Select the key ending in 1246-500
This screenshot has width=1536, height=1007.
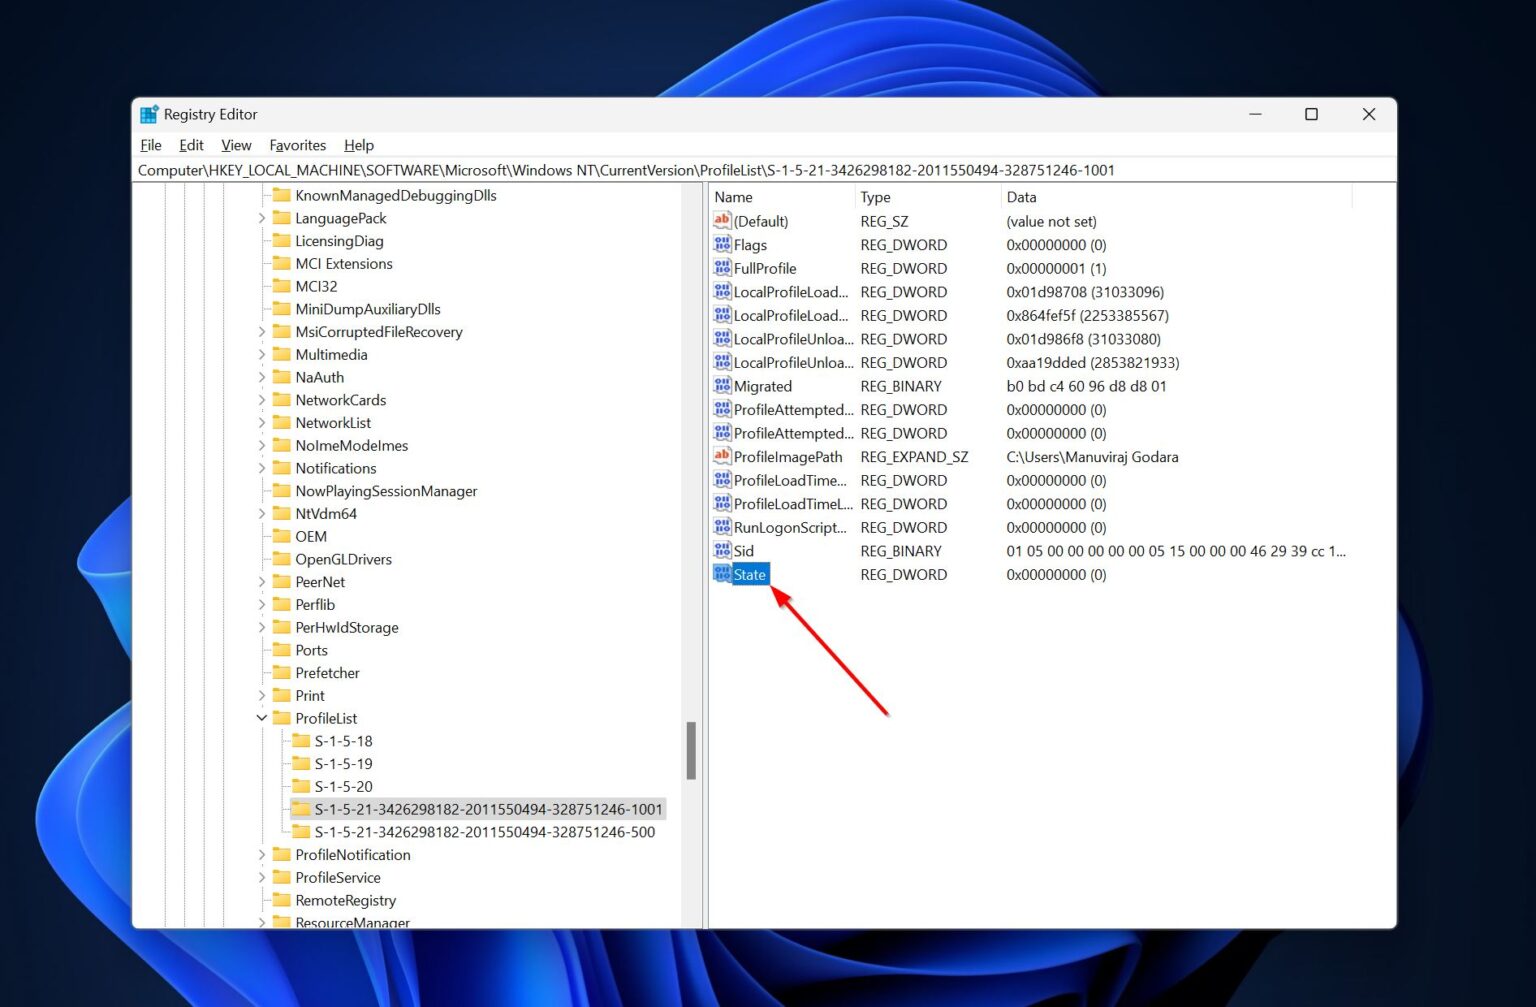(484, 832)
